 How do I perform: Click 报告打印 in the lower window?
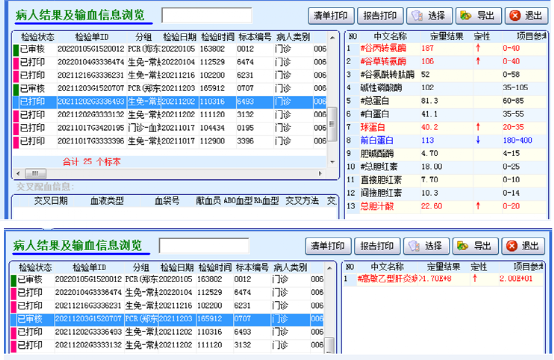377,246
